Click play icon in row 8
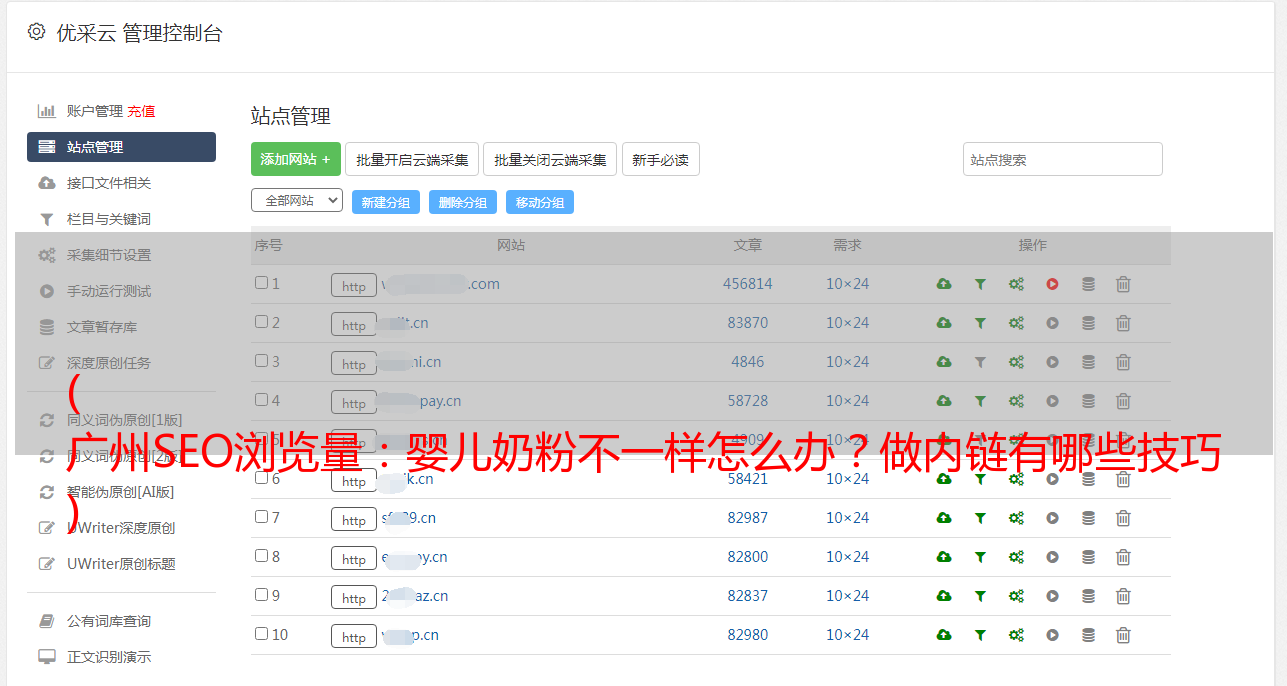1287x686 pixels. (x=1052, y=557)
